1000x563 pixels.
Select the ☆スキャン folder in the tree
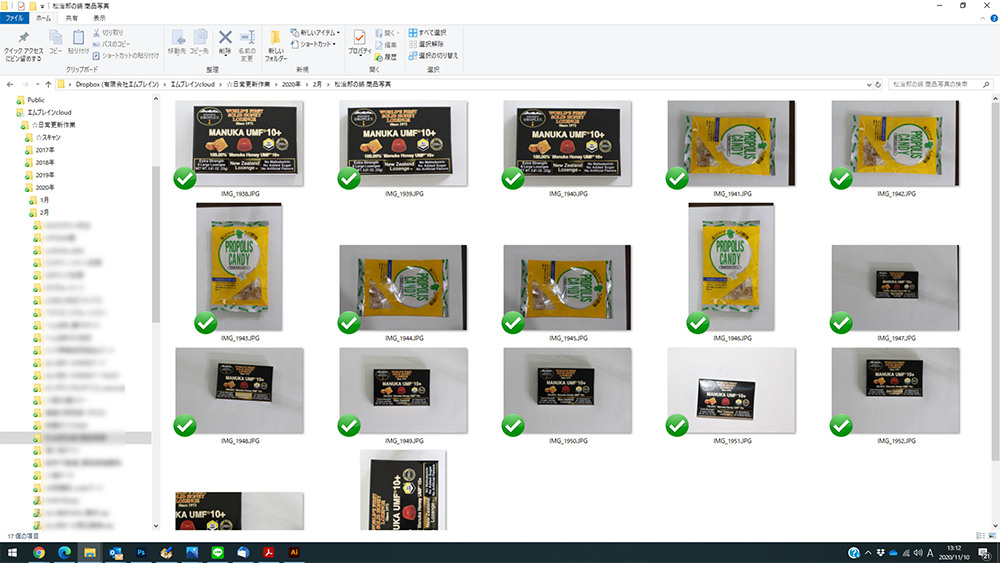click(48, 137)
